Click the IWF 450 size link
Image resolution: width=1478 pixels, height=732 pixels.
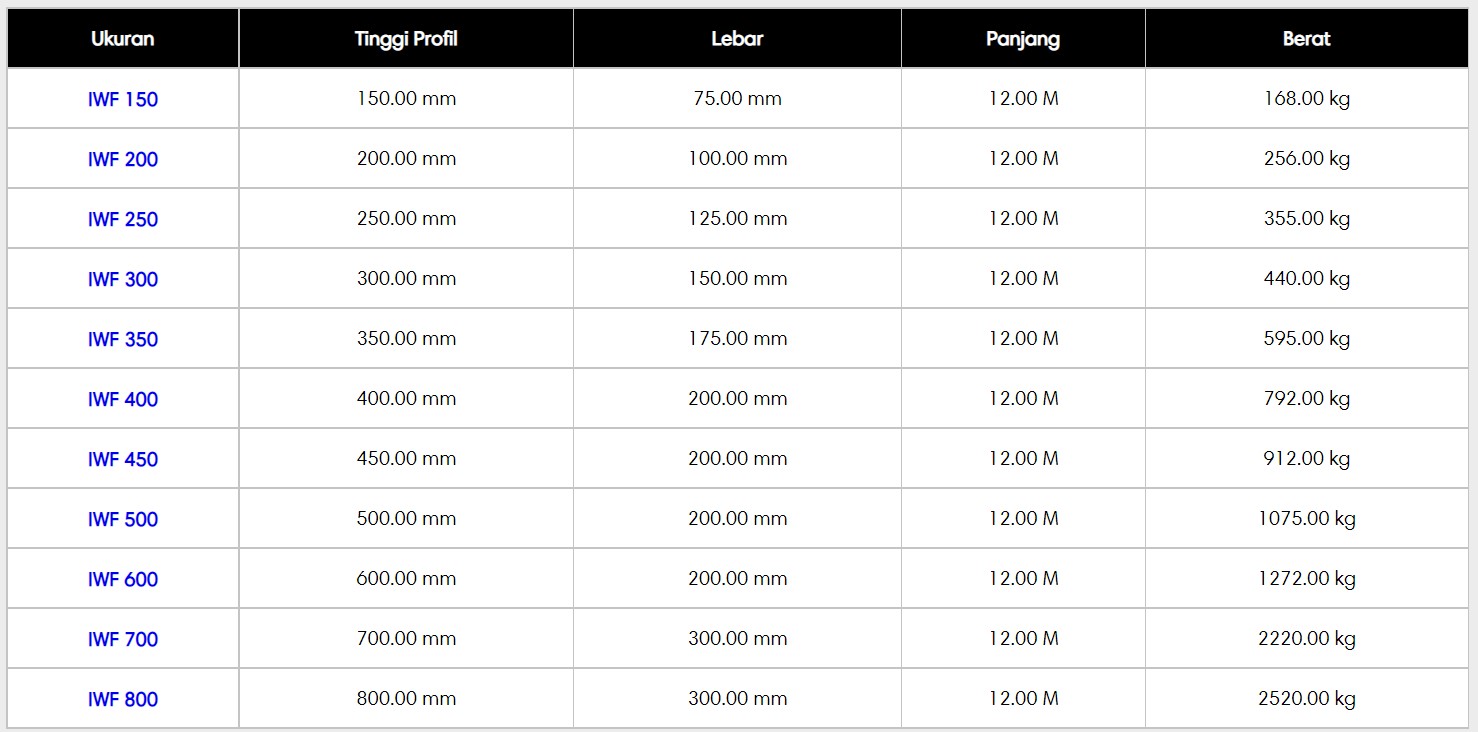point(123,459)
